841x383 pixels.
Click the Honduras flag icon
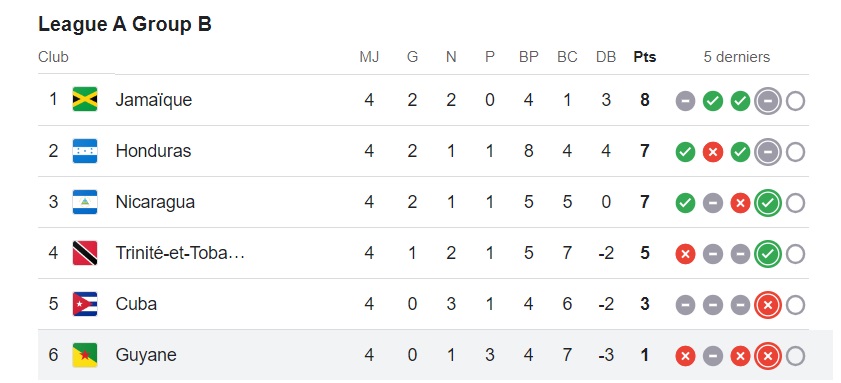[x=85, y=151]
